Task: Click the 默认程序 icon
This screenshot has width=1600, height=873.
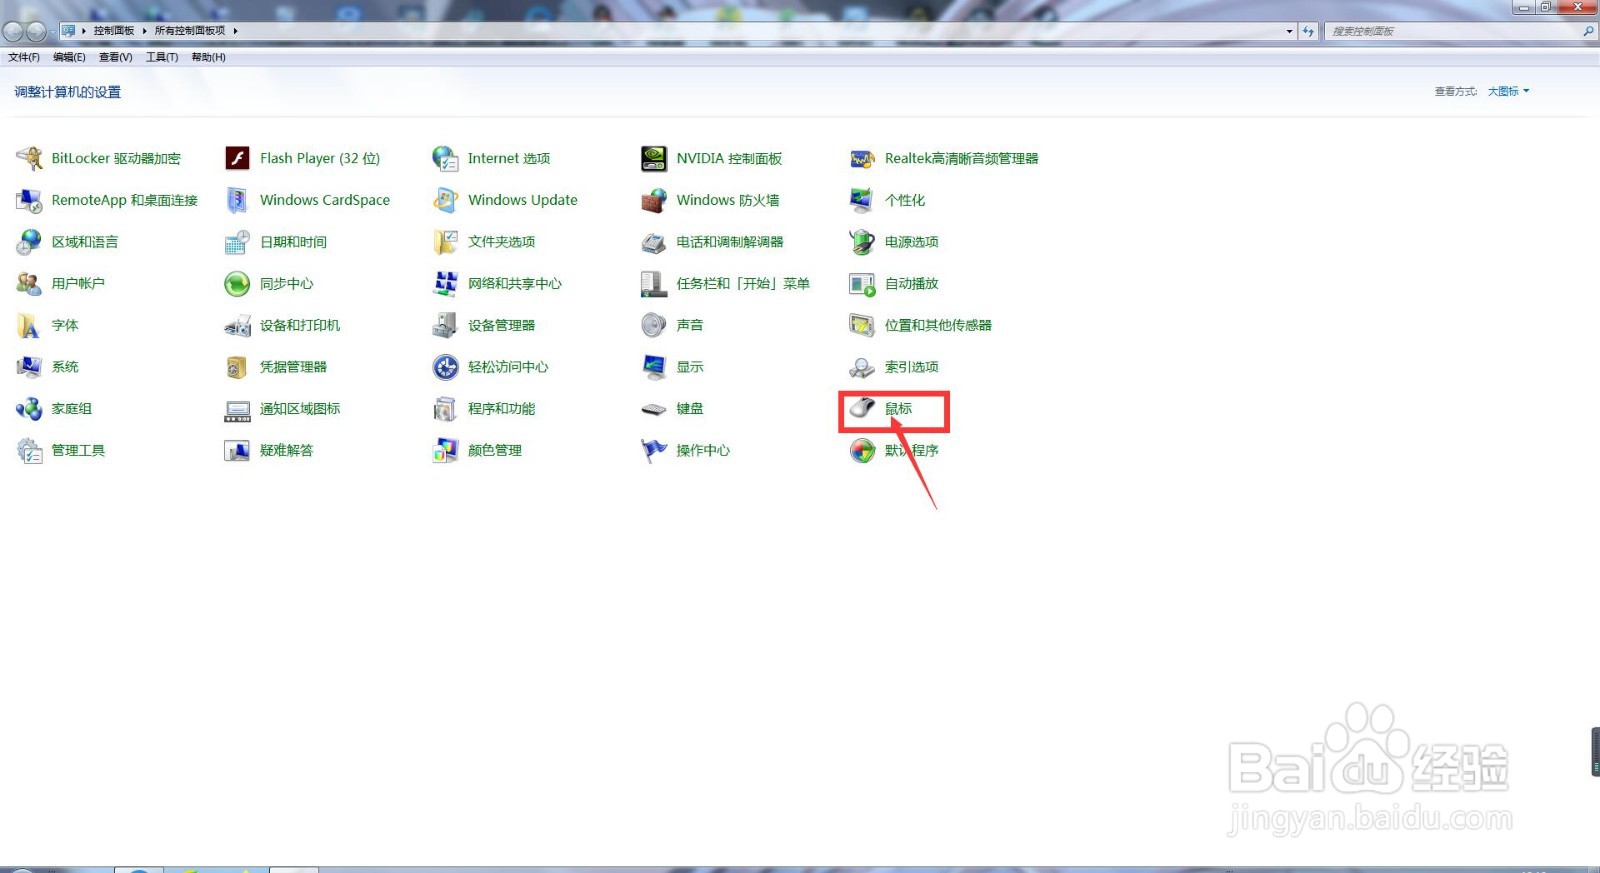Action: (x=862, y=450)
